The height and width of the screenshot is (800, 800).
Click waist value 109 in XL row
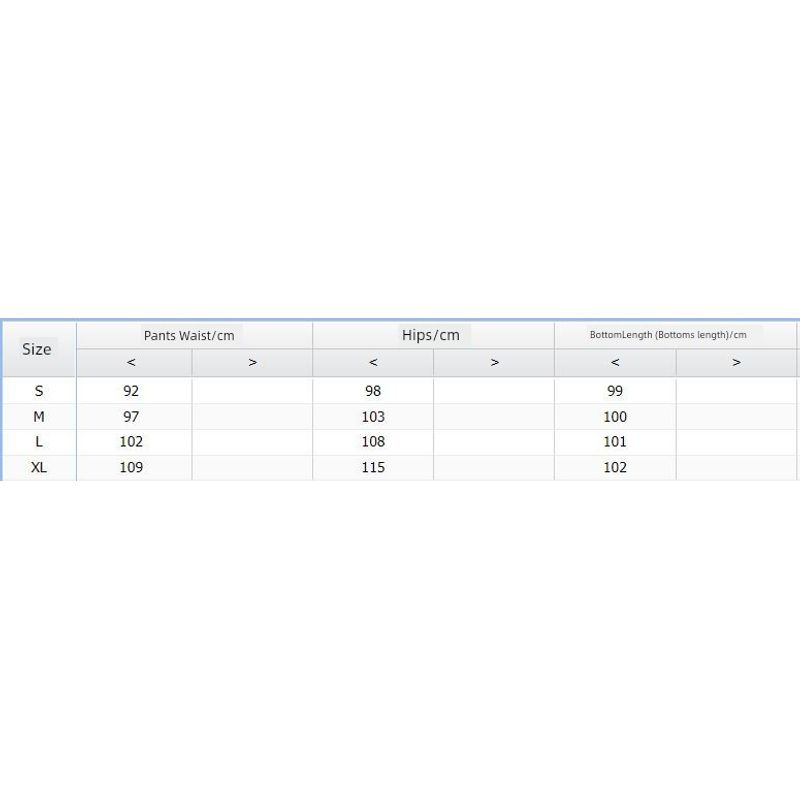131,467
